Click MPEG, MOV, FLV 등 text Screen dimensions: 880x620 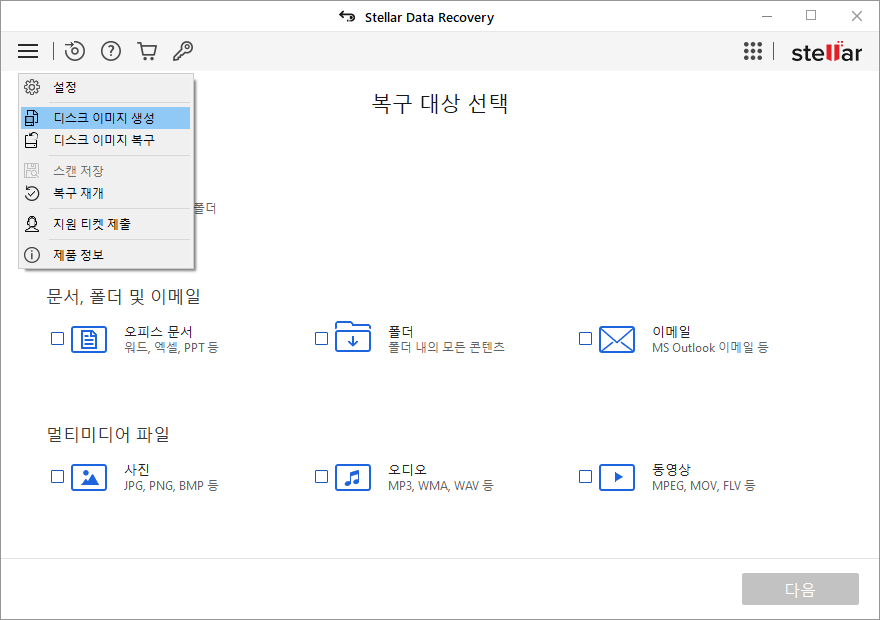pyautogui.click(x=704, y=485)
